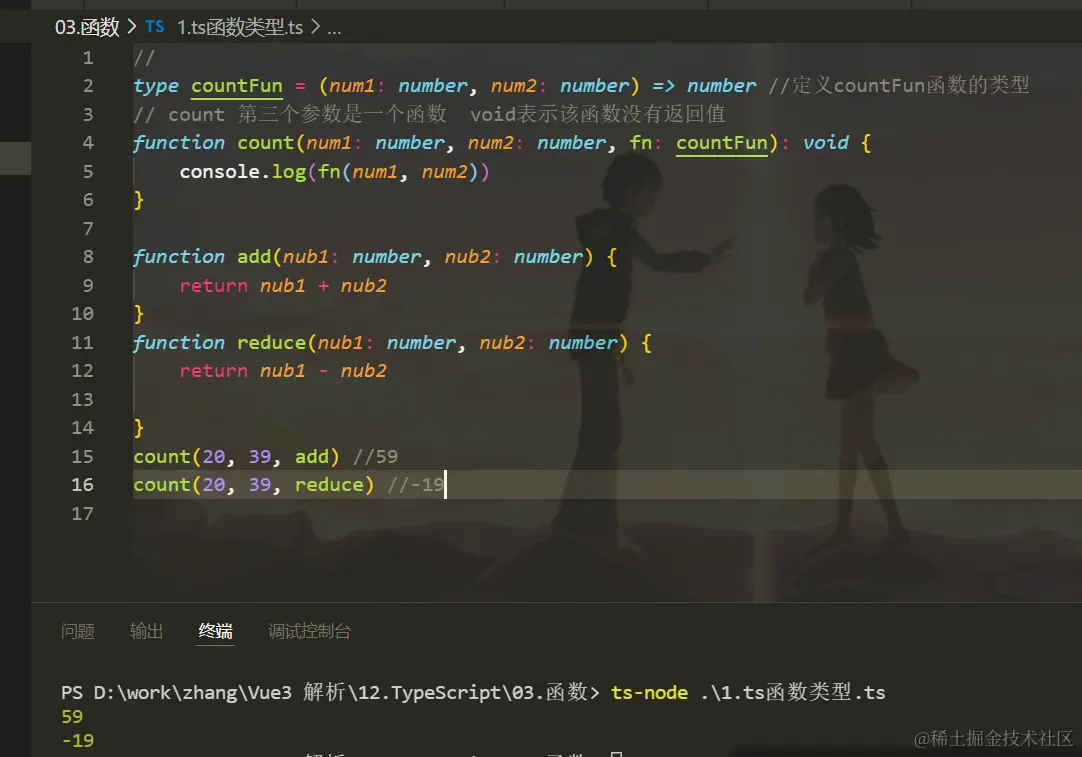Click the '=>' arrow on line 2
This screenshot has width=1082, height=757.
664,86
